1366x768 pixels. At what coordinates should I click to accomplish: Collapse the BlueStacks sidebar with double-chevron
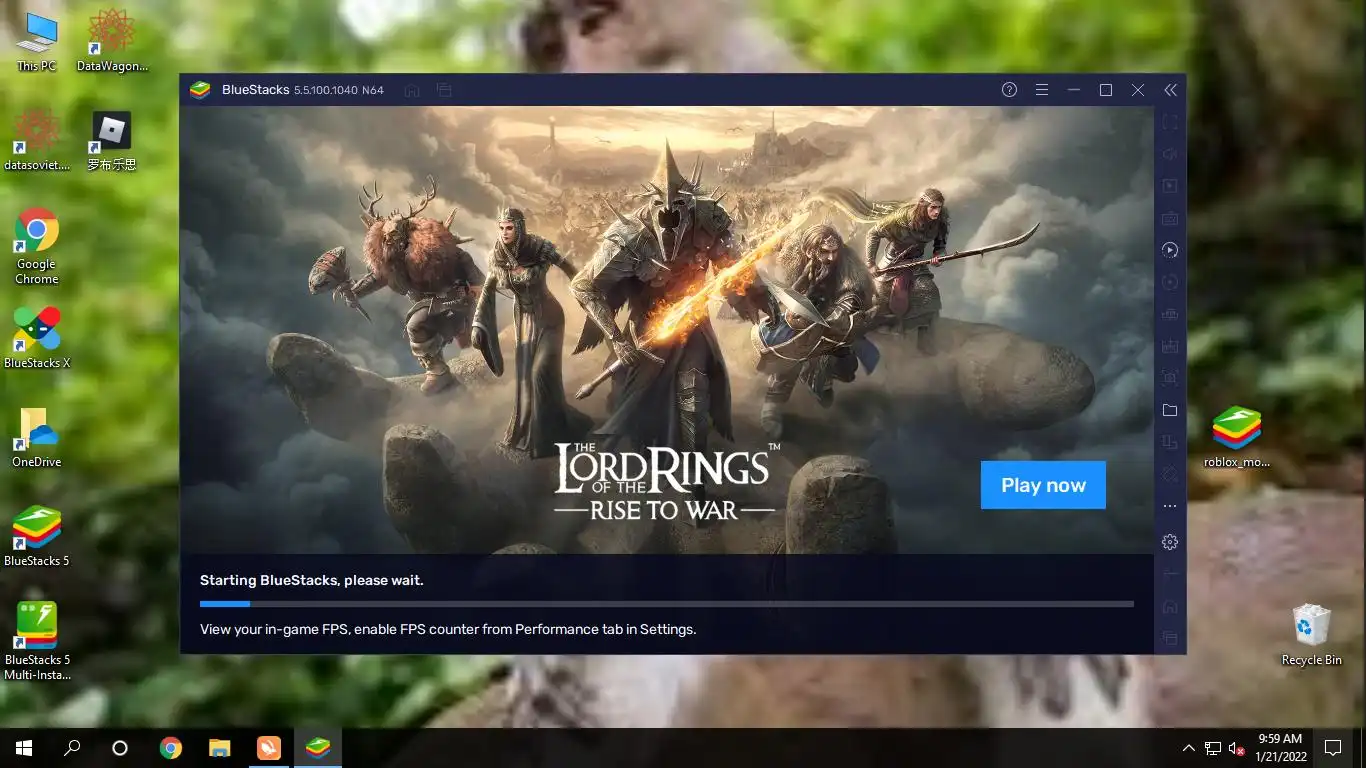[1170, 90]
